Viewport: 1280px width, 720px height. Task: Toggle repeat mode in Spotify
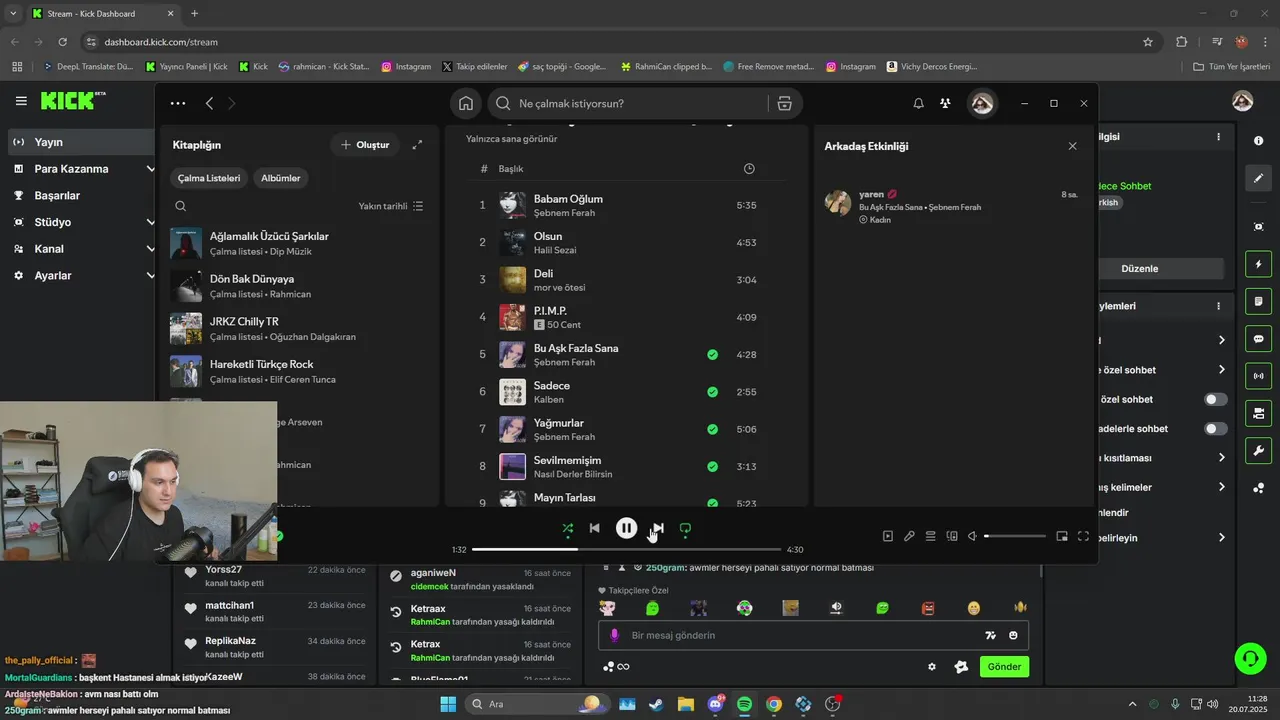pyautogui.click(x=685, y=528)
